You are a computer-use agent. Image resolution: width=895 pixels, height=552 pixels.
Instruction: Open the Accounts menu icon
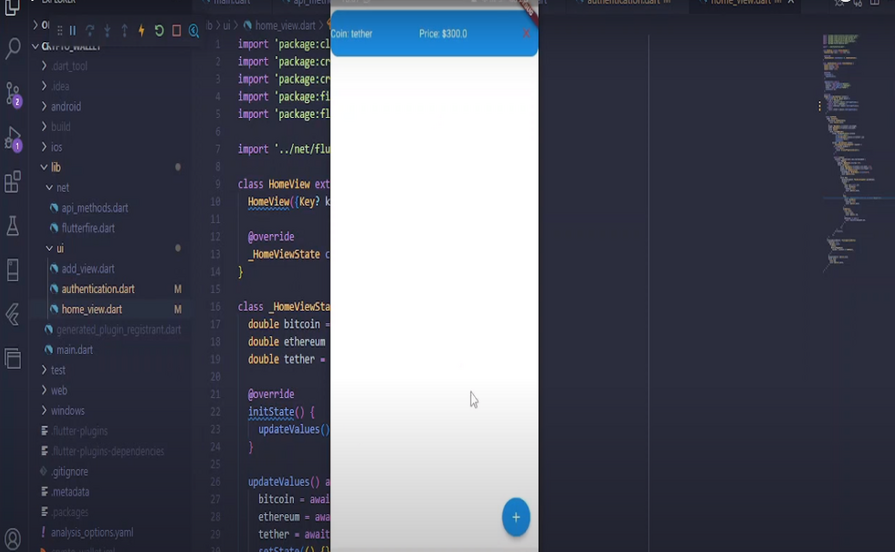click(x=13, y=539)
